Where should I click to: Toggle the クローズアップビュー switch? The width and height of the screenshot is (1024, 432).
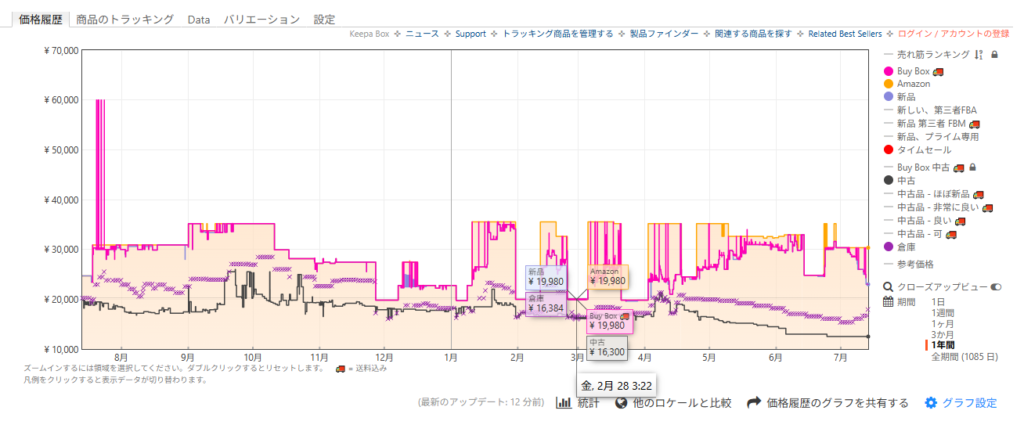[995, 286]
